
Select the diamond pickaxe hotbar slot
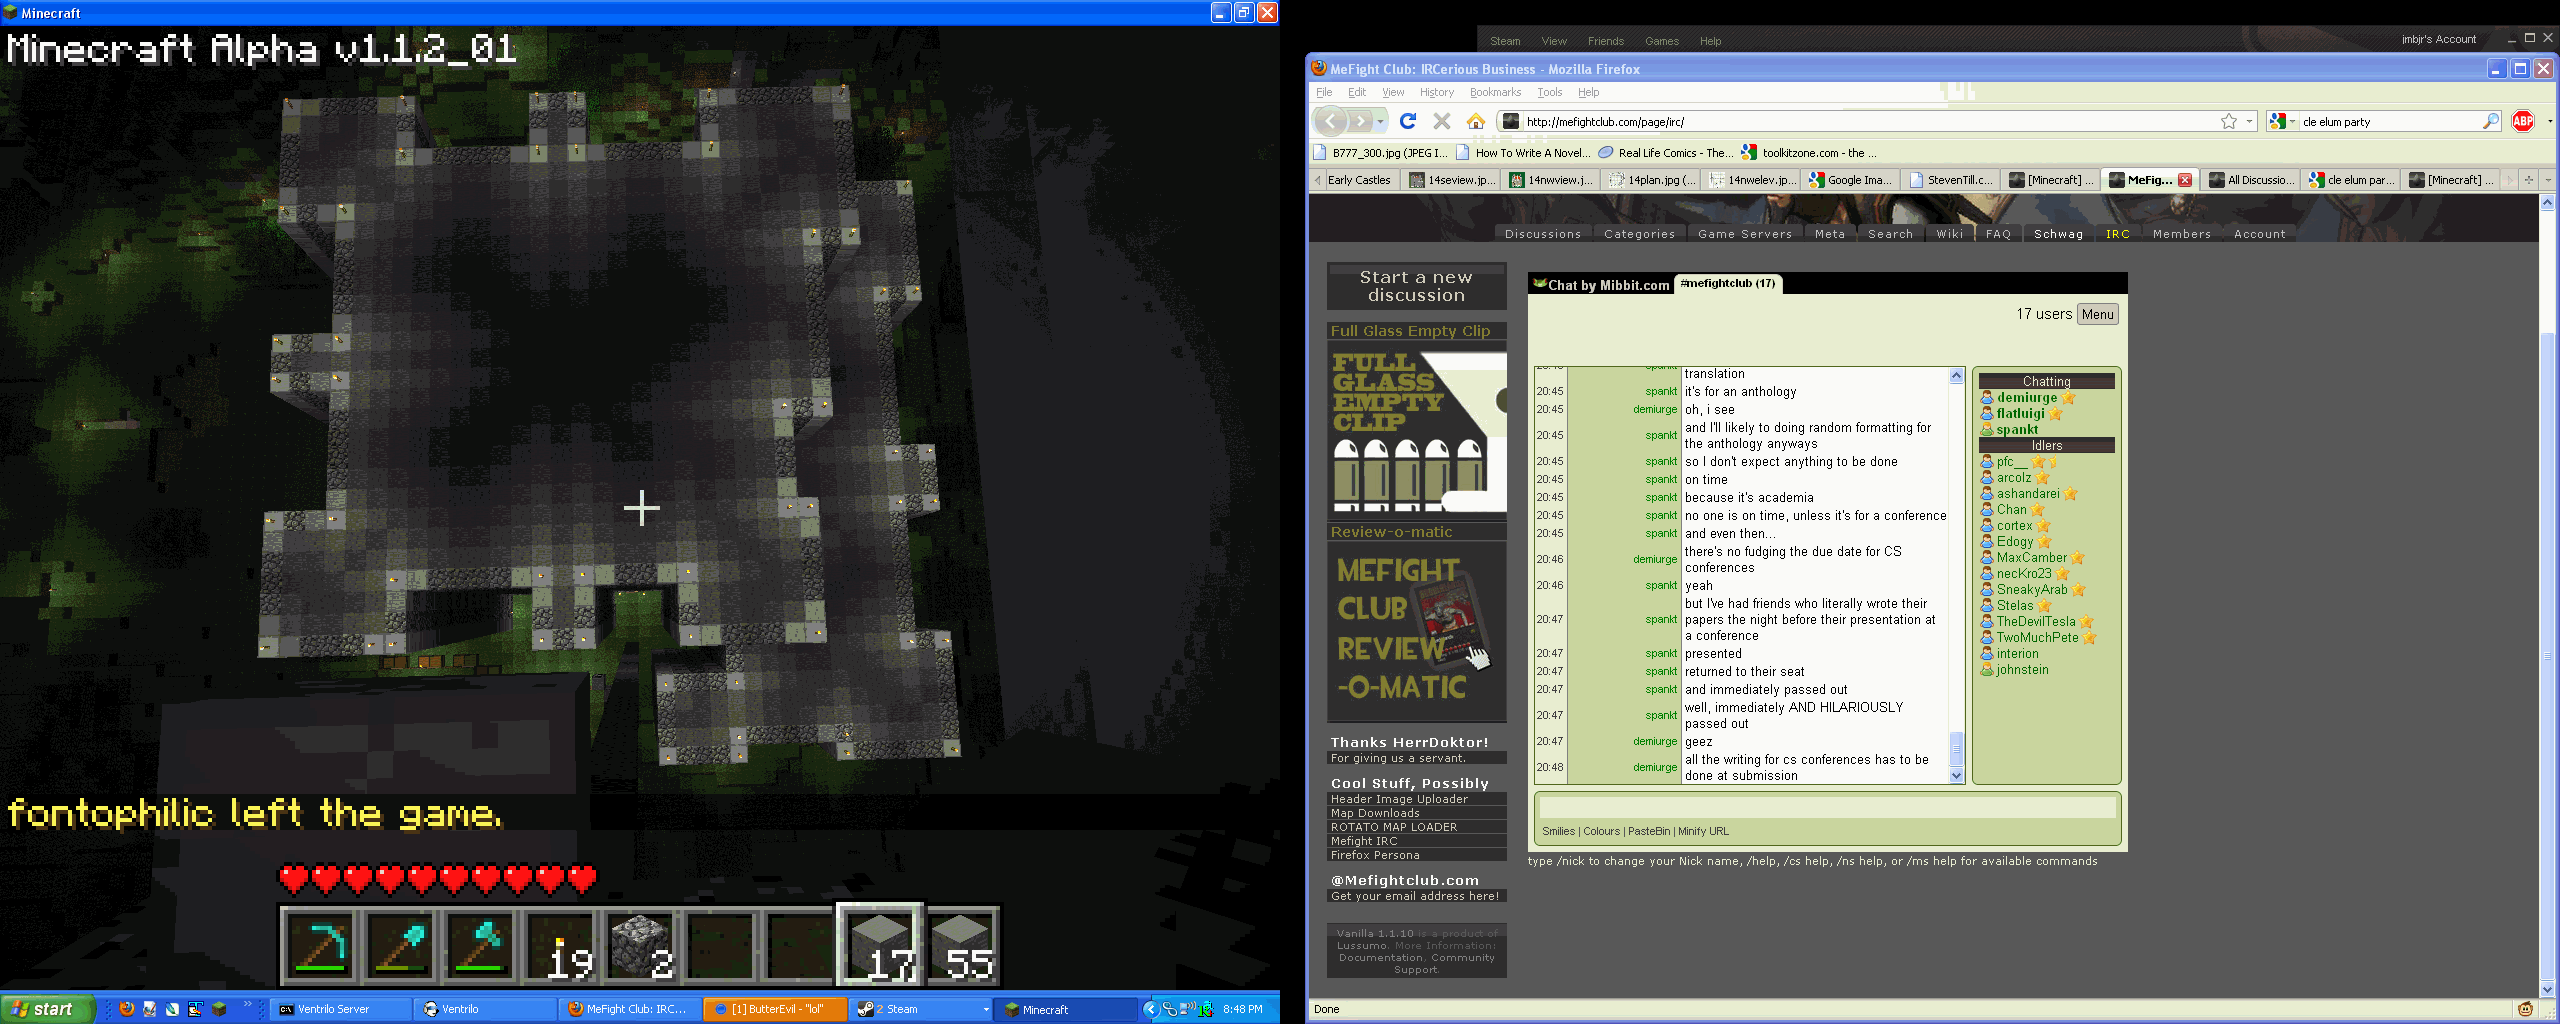click(x=320, y=945)
